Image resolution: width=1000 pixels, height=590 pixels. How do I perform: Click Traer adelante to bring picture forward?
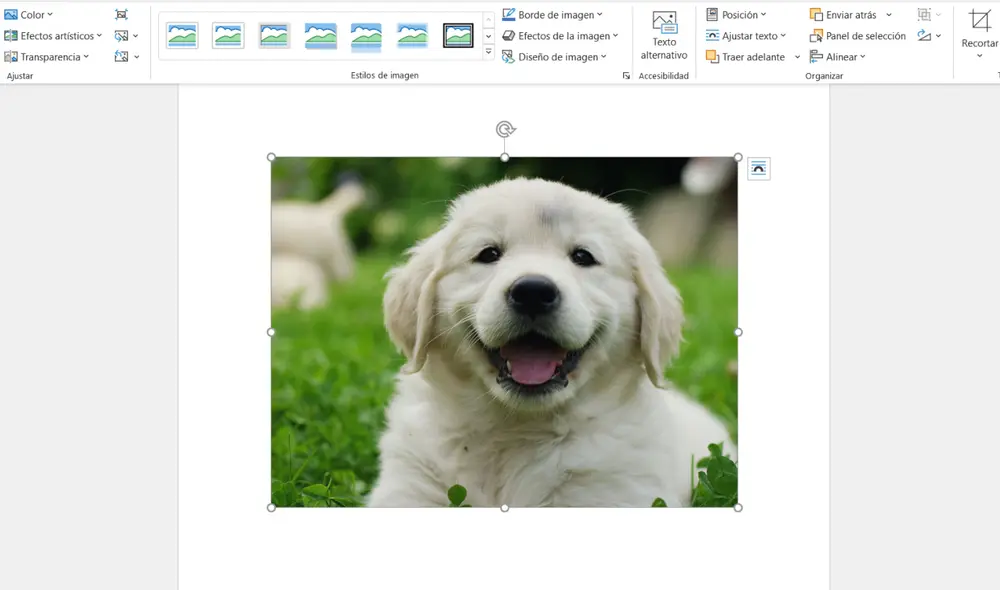pyautogui.click(x=746, y=56)
